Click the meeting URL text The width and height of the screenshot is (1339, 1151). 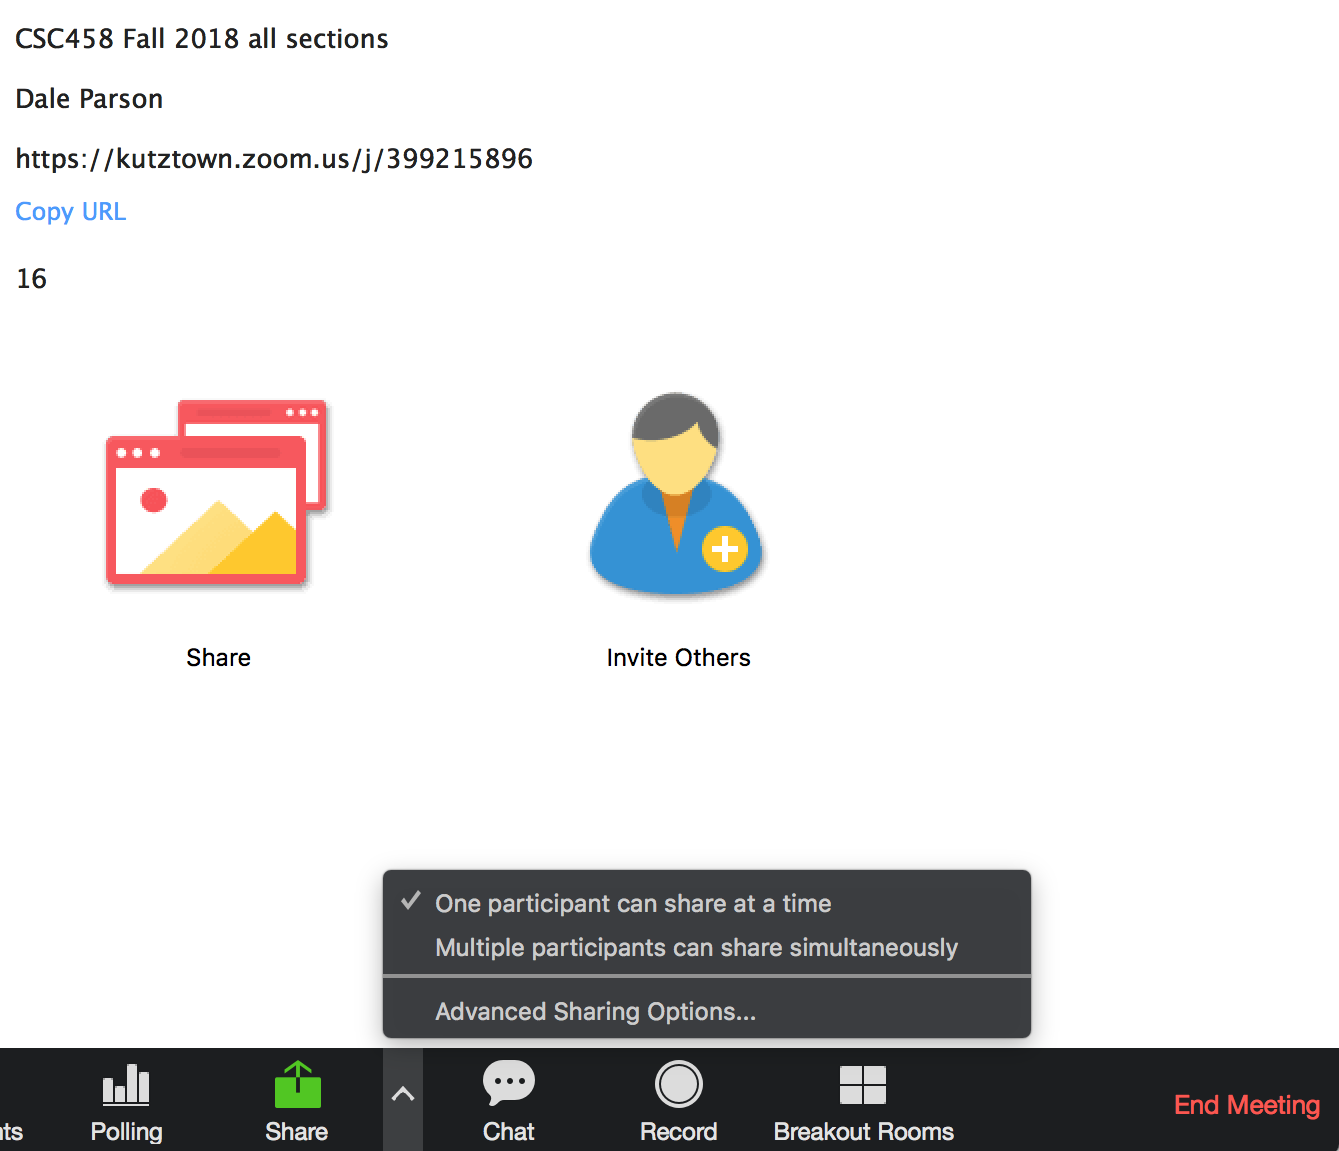coord(274,159)
